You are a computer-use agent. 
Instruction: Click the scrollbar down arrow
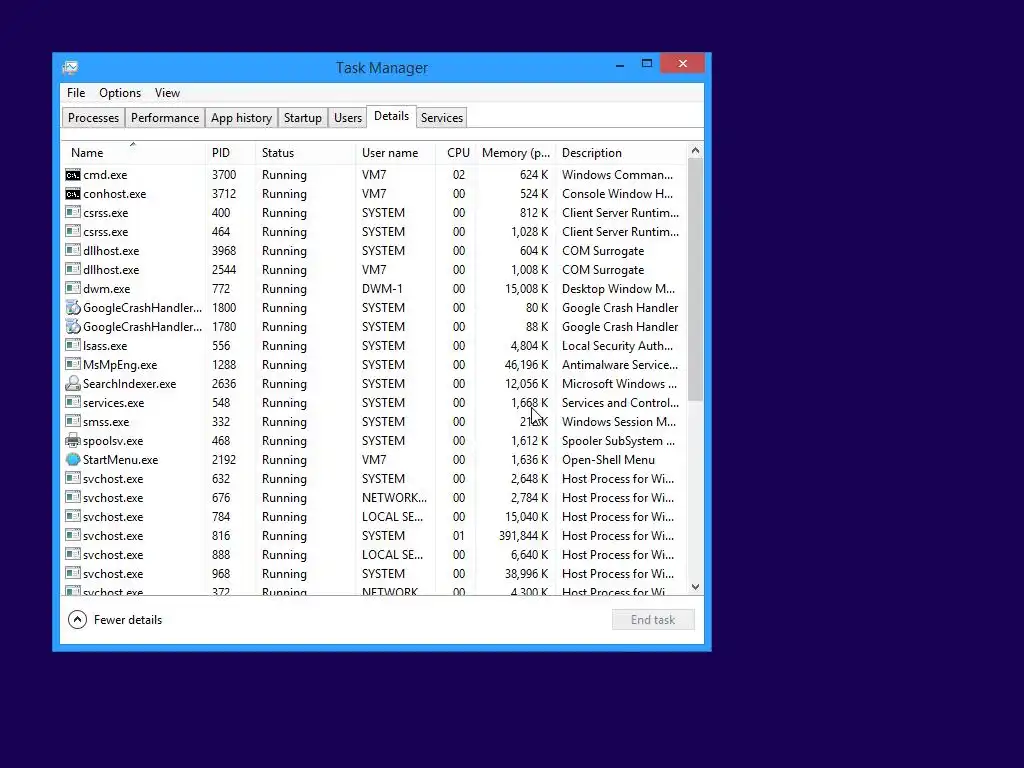[x=696, y=587]
